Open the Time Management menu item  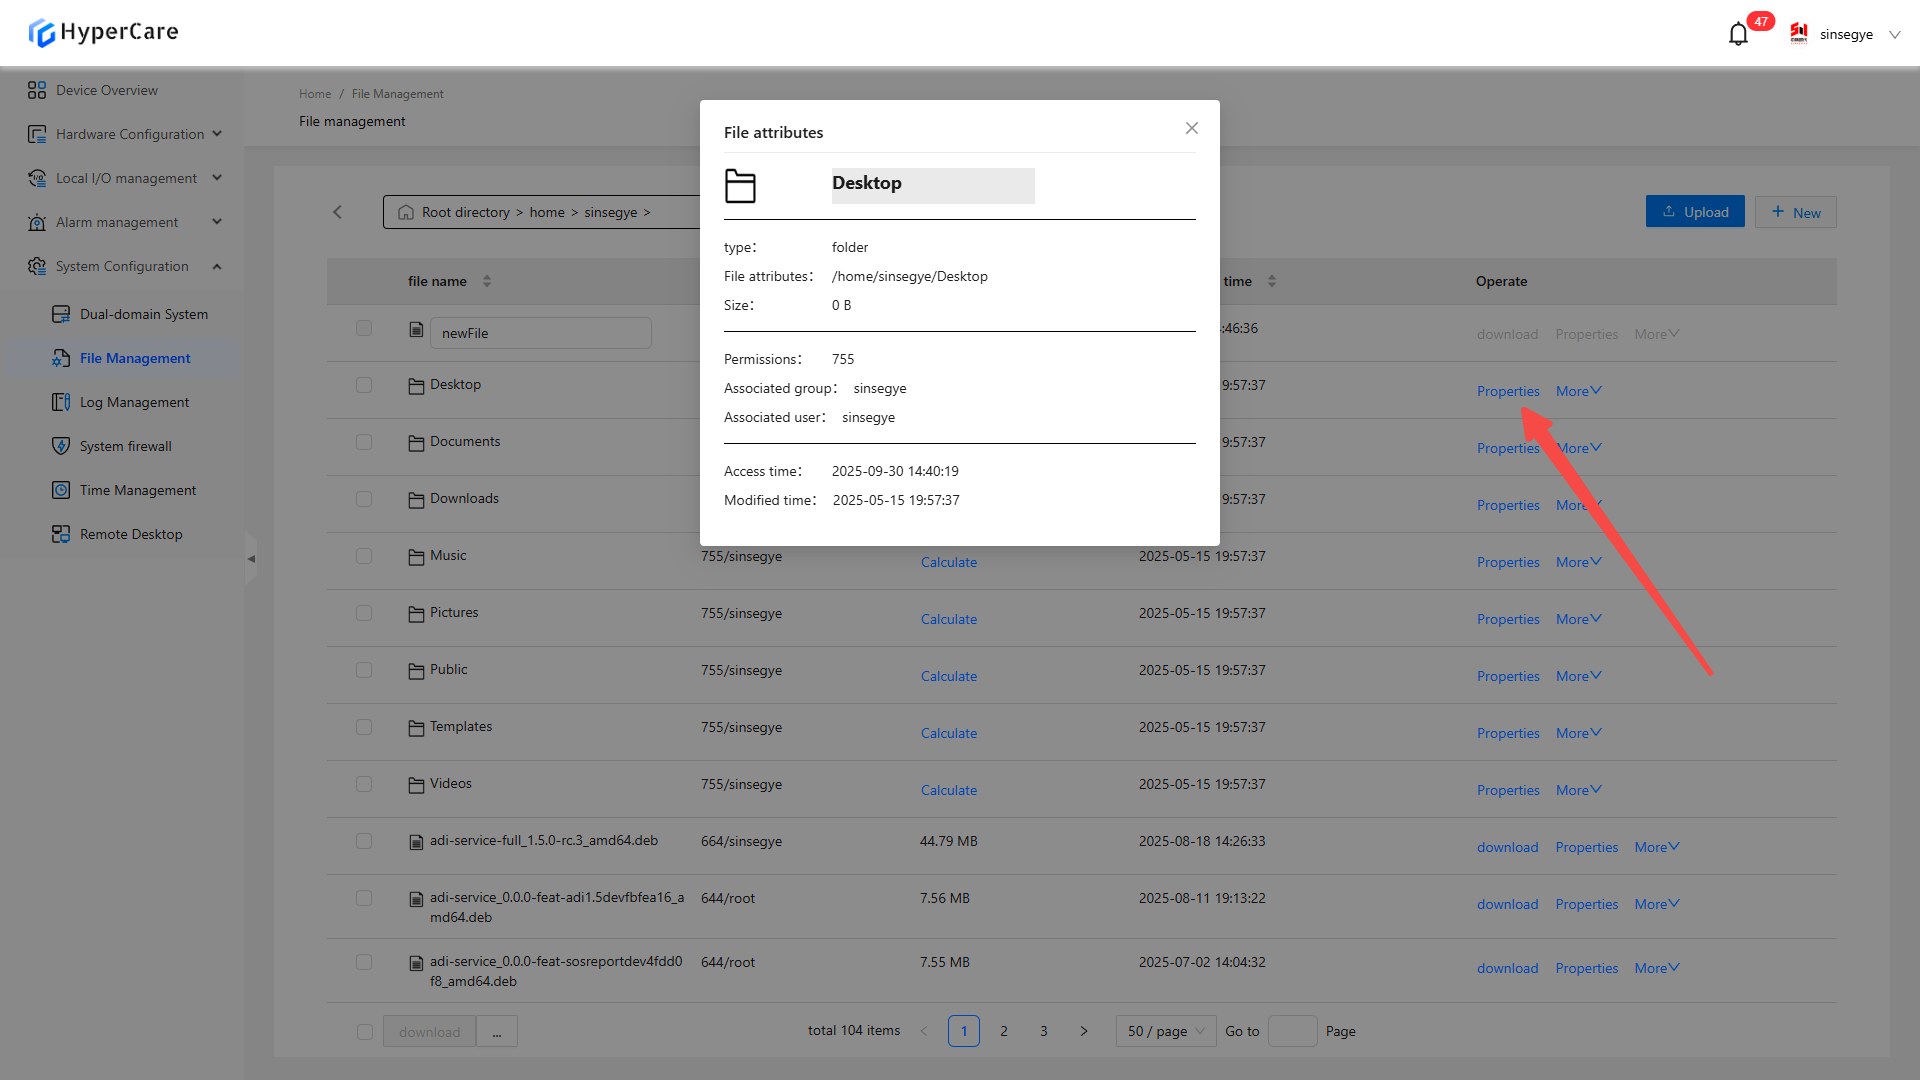pos(138,490)
